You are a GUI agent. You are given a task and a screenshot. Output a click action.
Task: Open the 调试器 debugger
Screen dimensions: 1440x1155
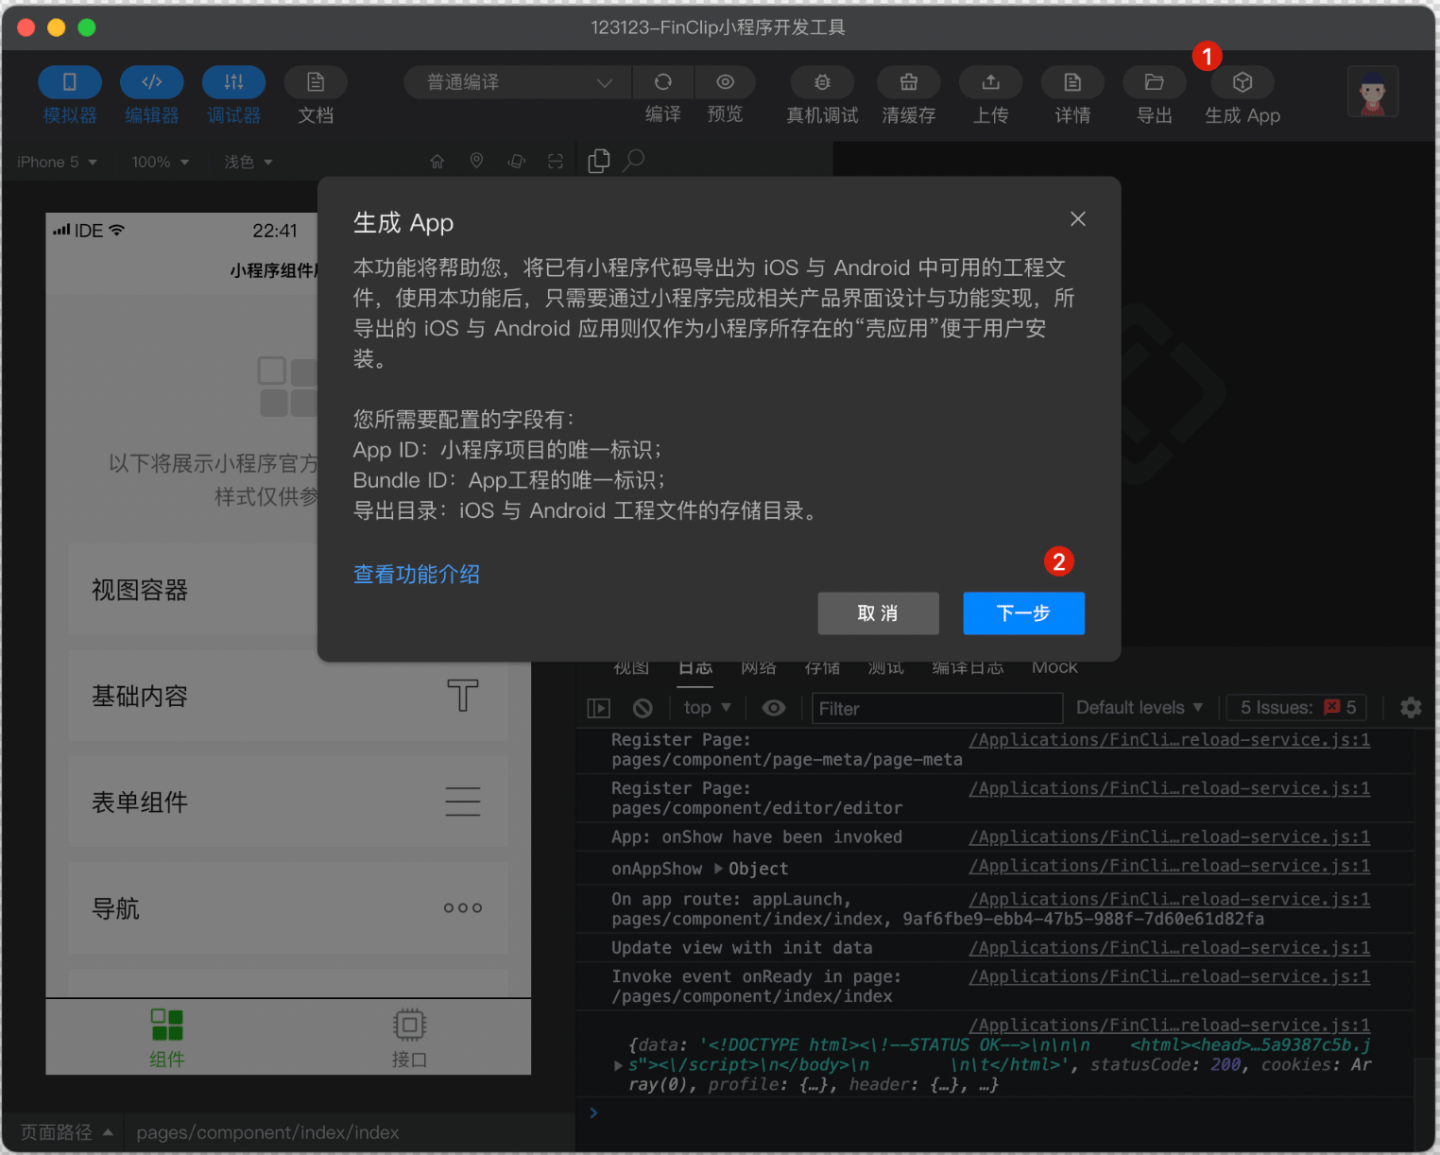(233, 95)
